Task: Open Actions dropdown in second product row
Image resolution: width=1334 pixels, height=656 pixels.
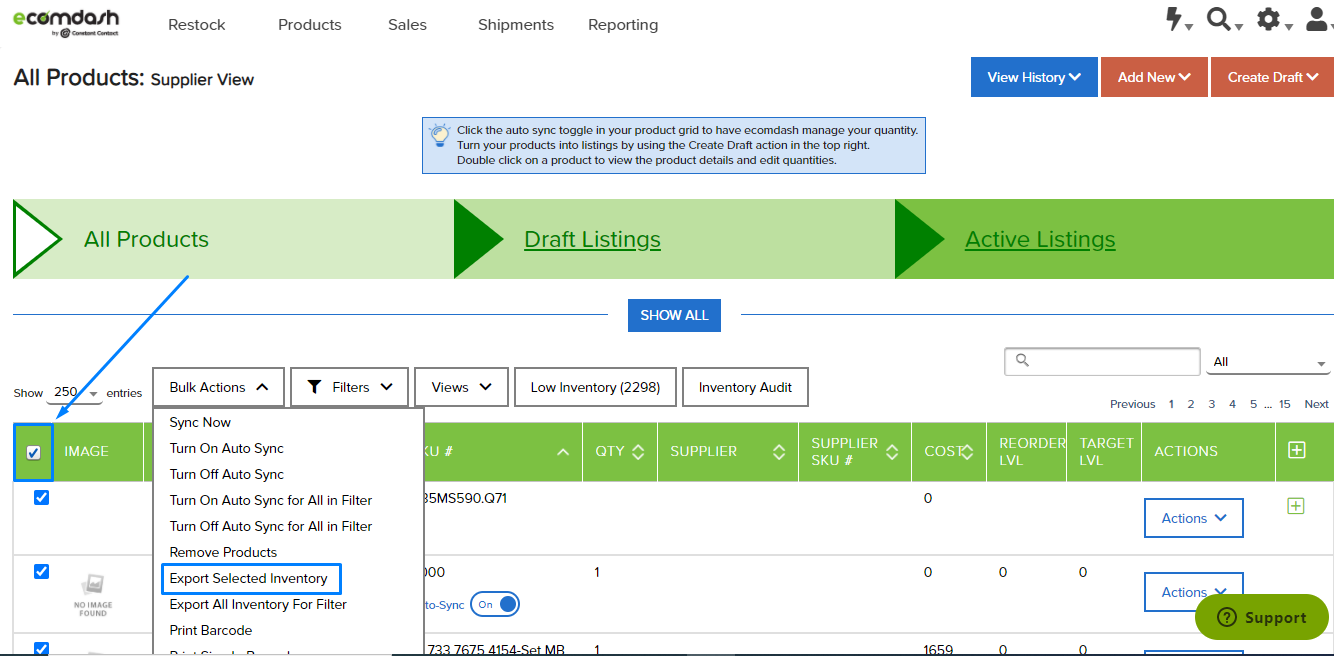Action: (1193, 592)
